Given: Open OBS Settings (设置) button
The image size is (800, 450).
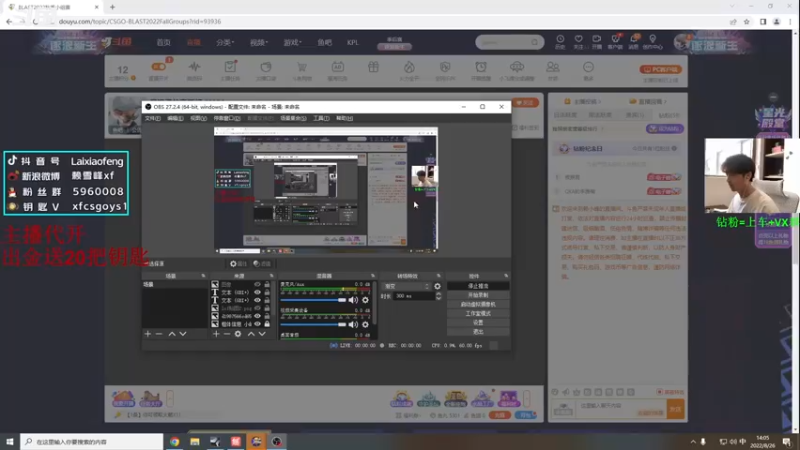Looking at the screenshot, I should click(478, 323).
